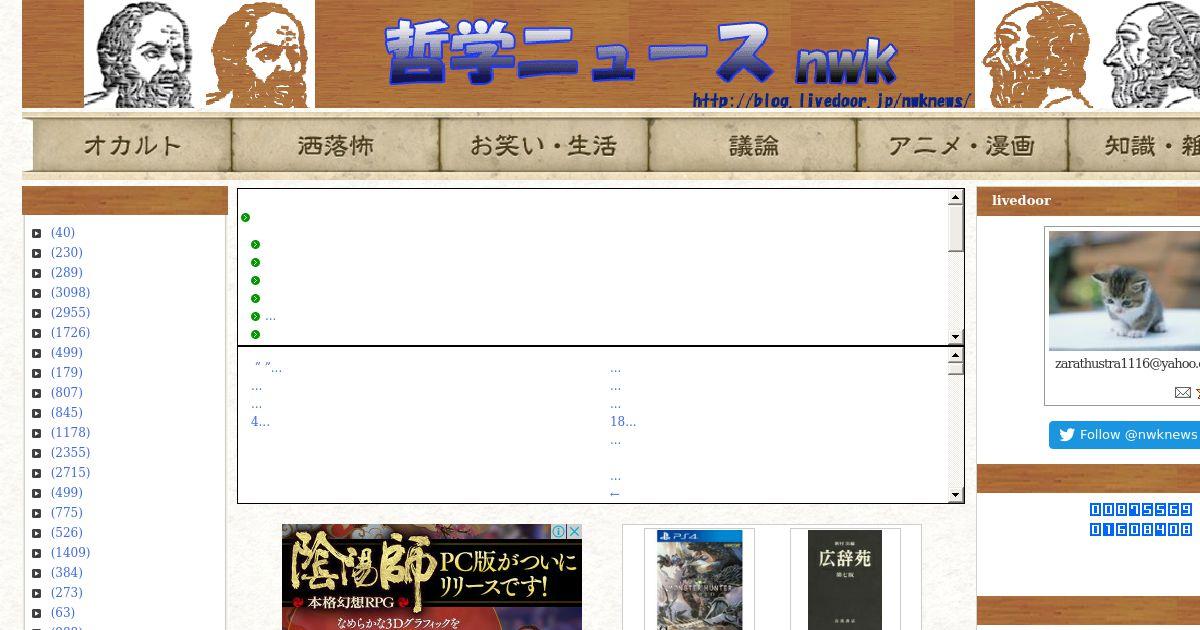Click the bullet icon beside (273)
Image resolution: width=1200 pixels, height=630 pixels.
pyautogui.click(x=37, y=593)
